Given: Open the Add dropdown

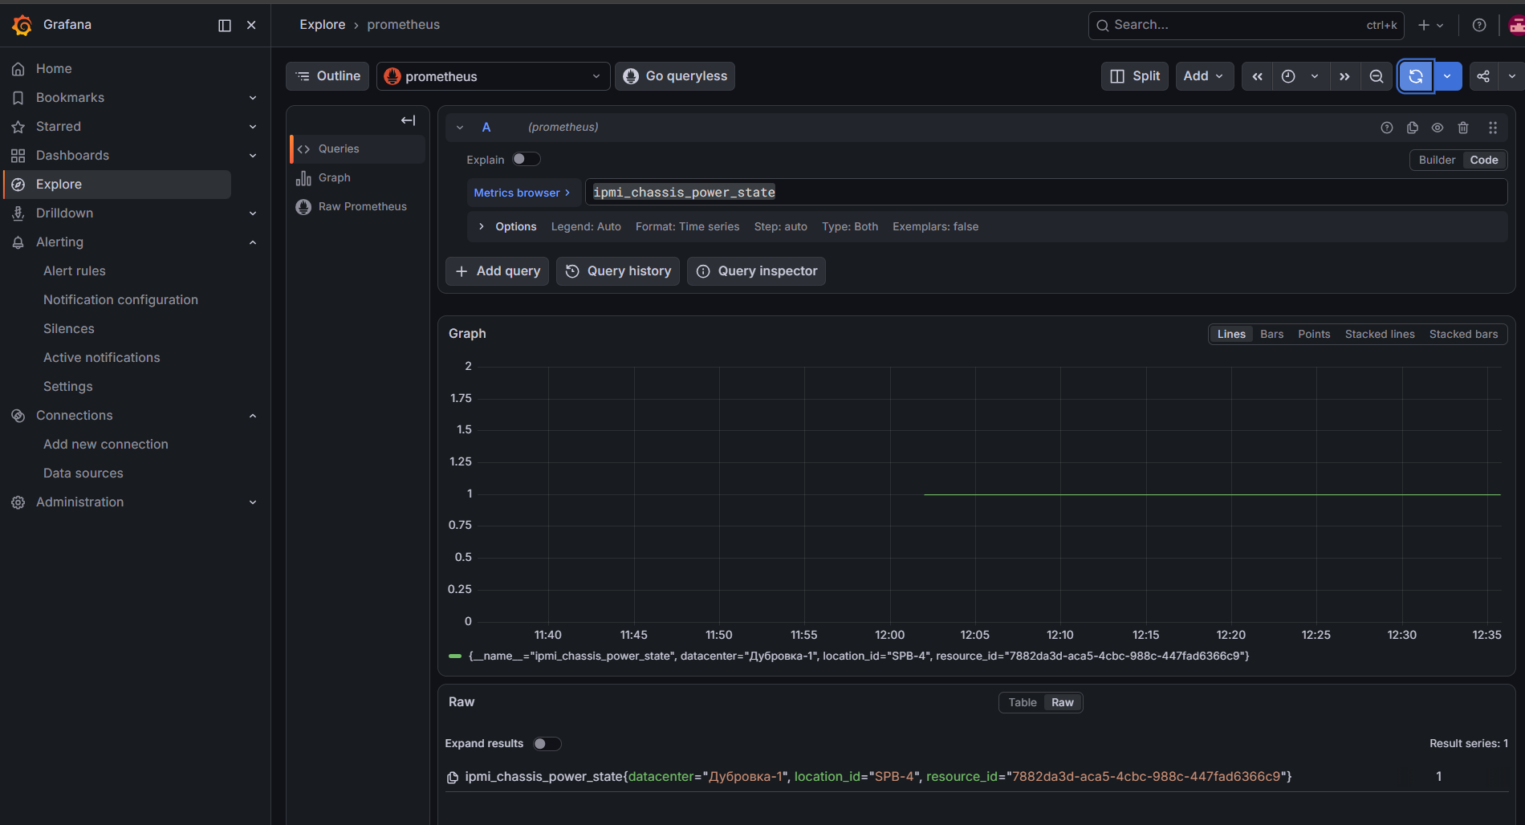Looking at the screenshot, I should click(1203, 76).
